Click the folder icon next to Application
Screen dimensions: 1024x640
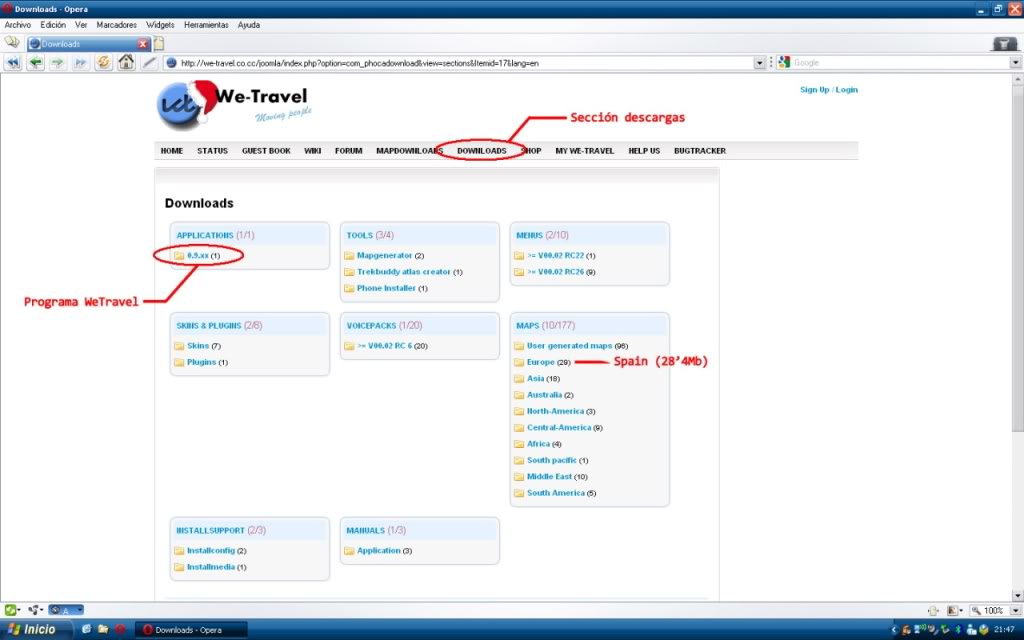pos(349,551)
